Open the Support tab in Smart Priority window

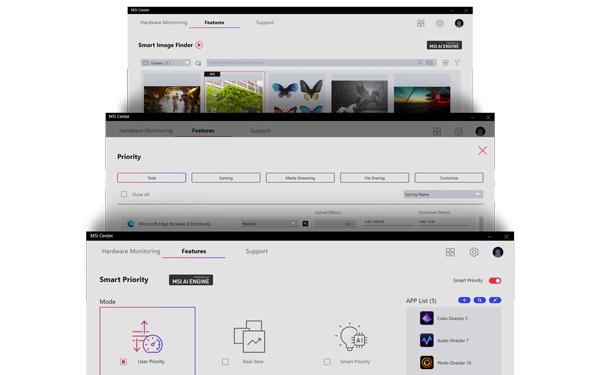[256, 251]
